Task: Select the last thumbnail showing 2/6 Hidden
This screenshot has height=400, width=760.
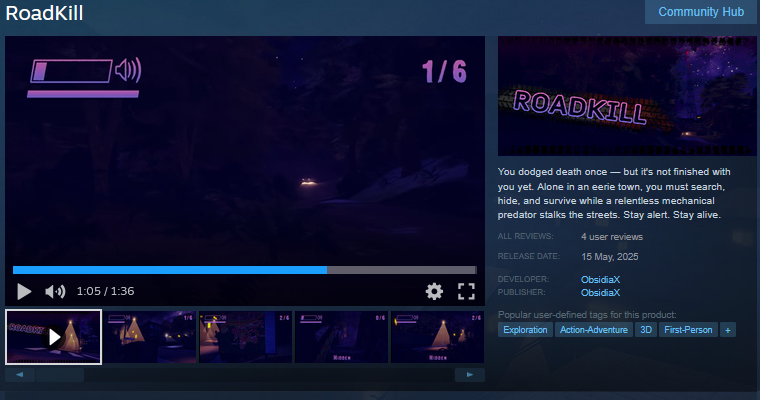Action: coord(438,337)
